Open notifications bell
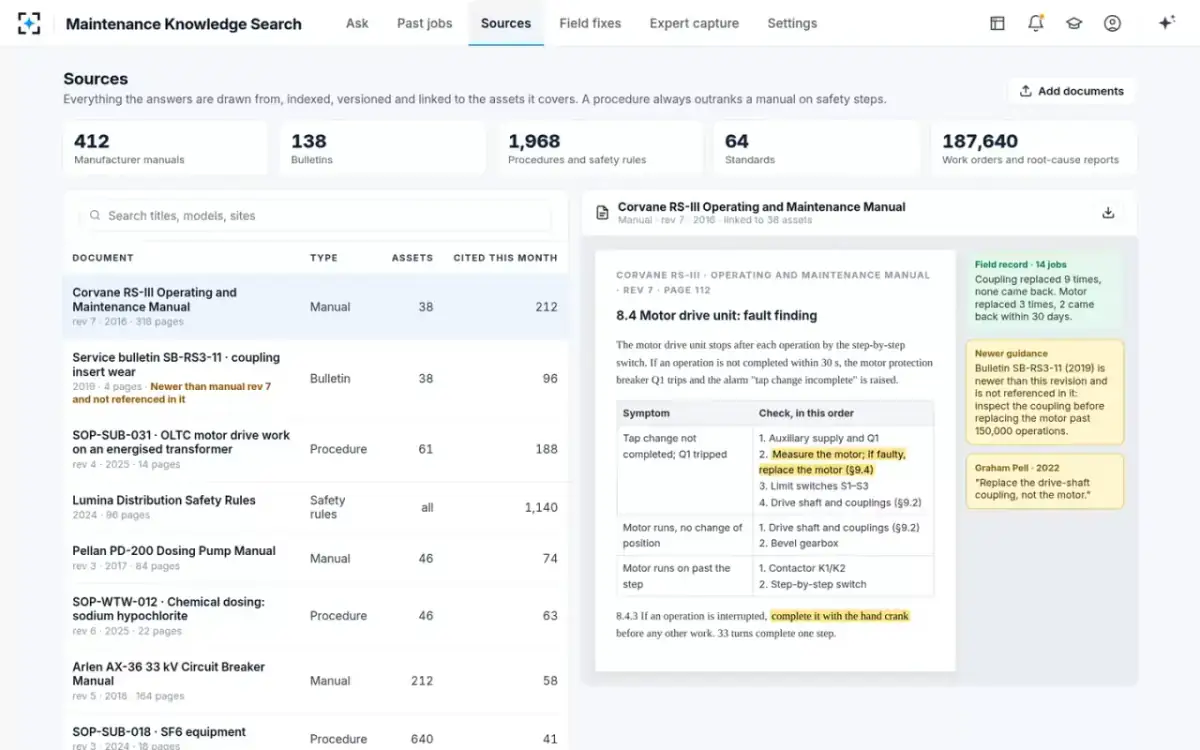Screen dimensions: 1200x750 pyautogui.click(x=1036, y=23)
